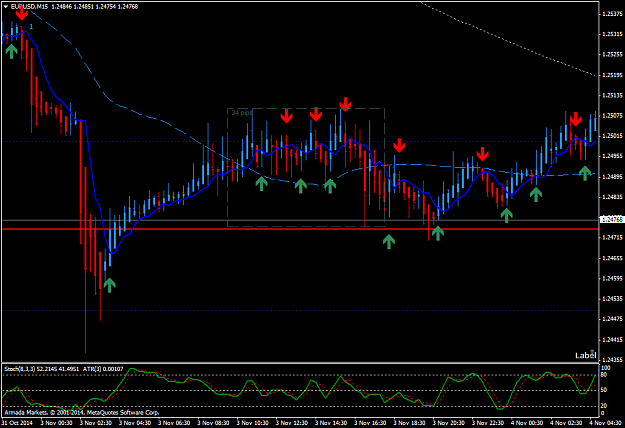Click the 4 Nov 00:30 time label
The height and width of the screenshot is (428, 625).
(x=527, y=423)
